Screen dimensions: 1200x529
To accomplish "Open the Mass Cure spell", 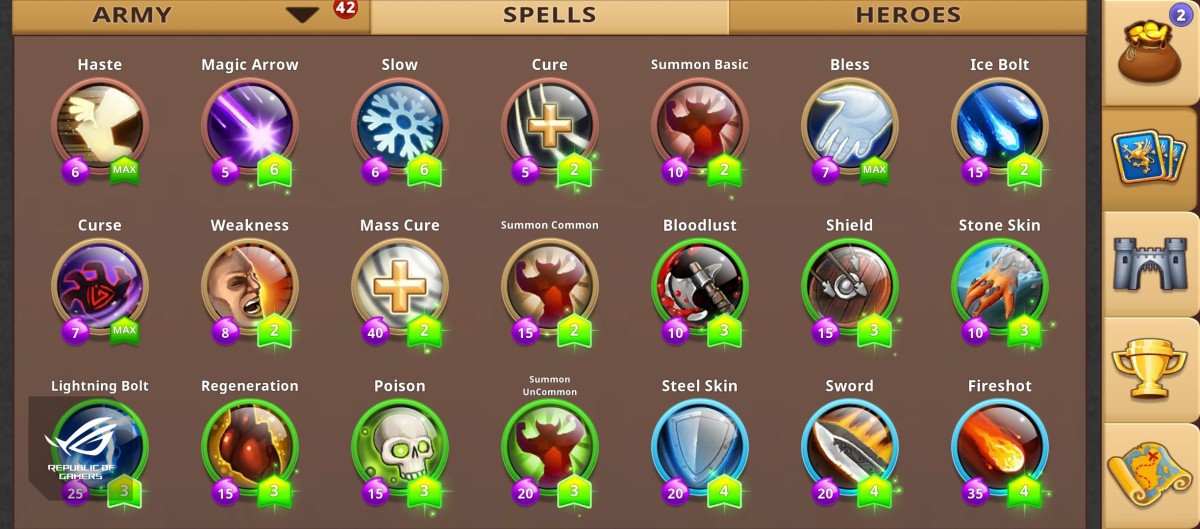I will coord(400,287).
